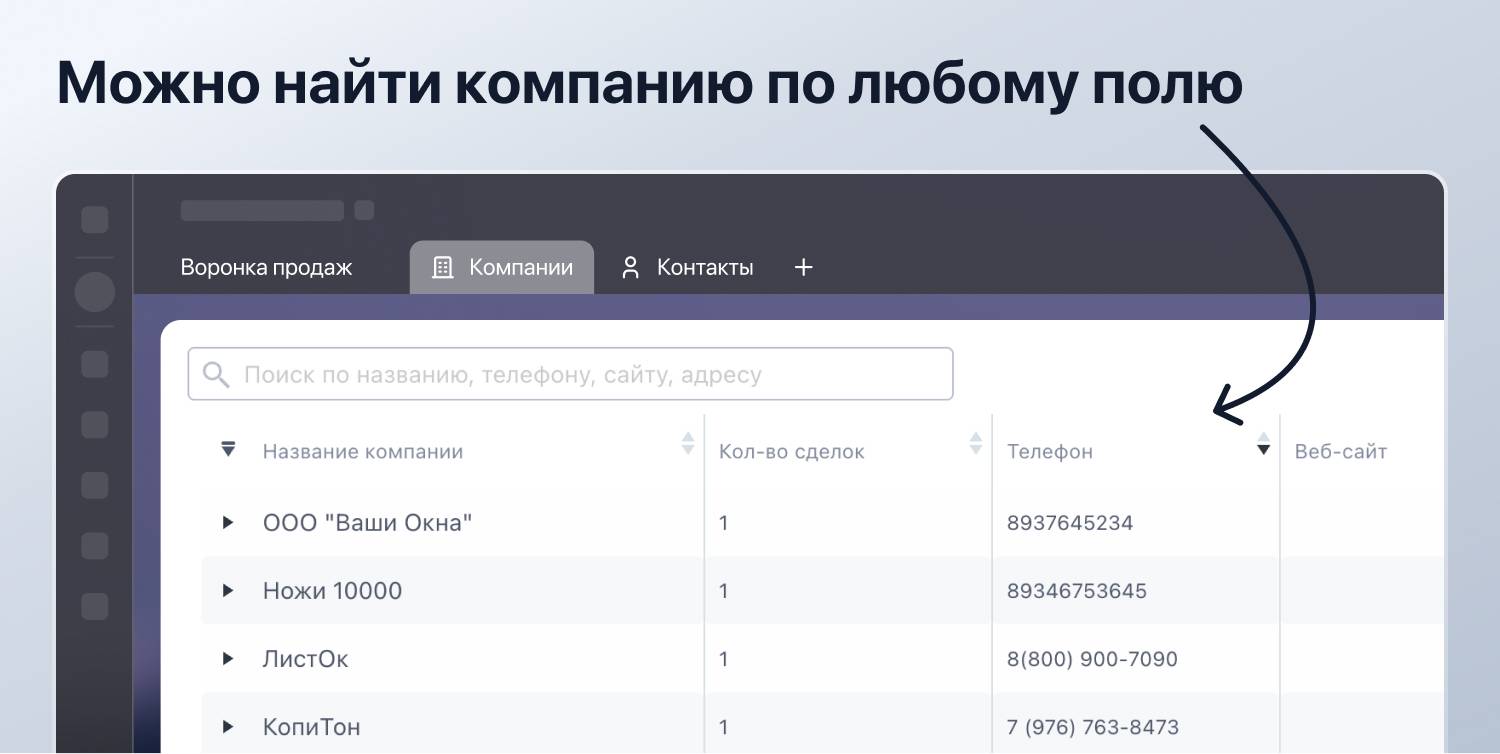Screen dimensions: 1500x754
Task: Switch to Воронка продаж tab
Action: [x=266, y=268]
